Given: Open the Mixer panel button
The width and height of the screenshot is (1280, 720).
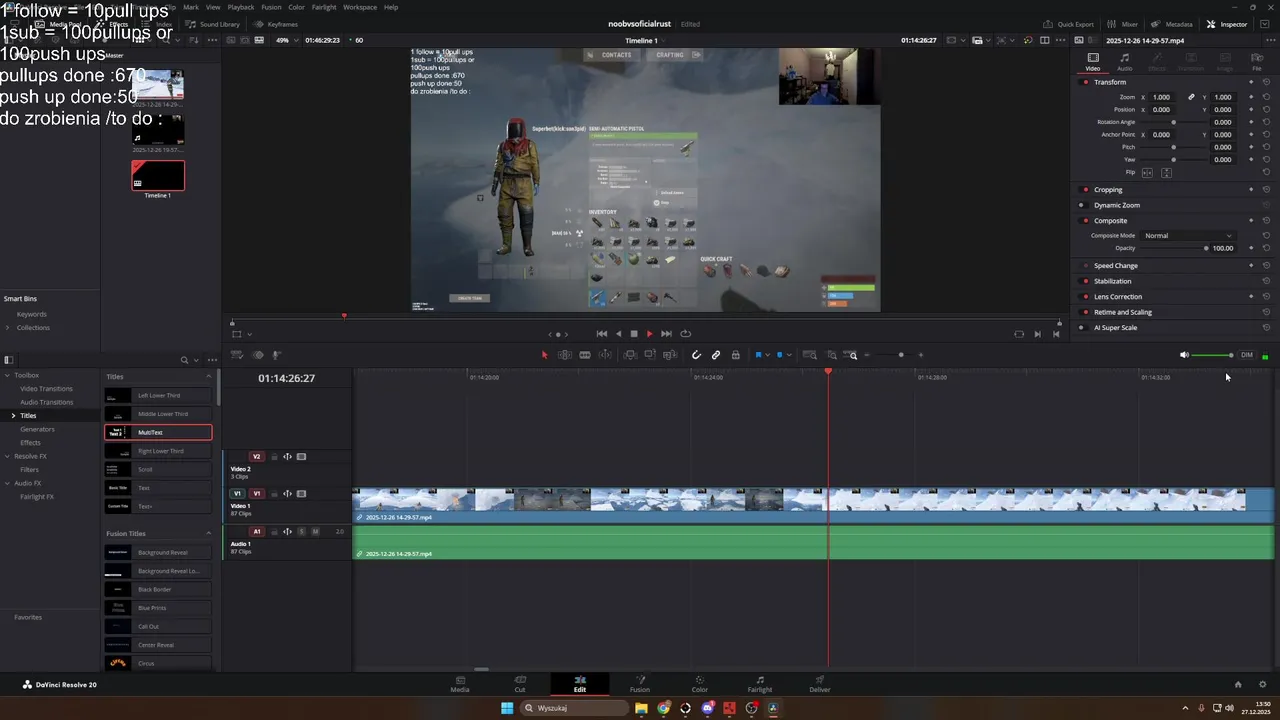Looking at the screenshot, I should click(x=1122, y=24).
